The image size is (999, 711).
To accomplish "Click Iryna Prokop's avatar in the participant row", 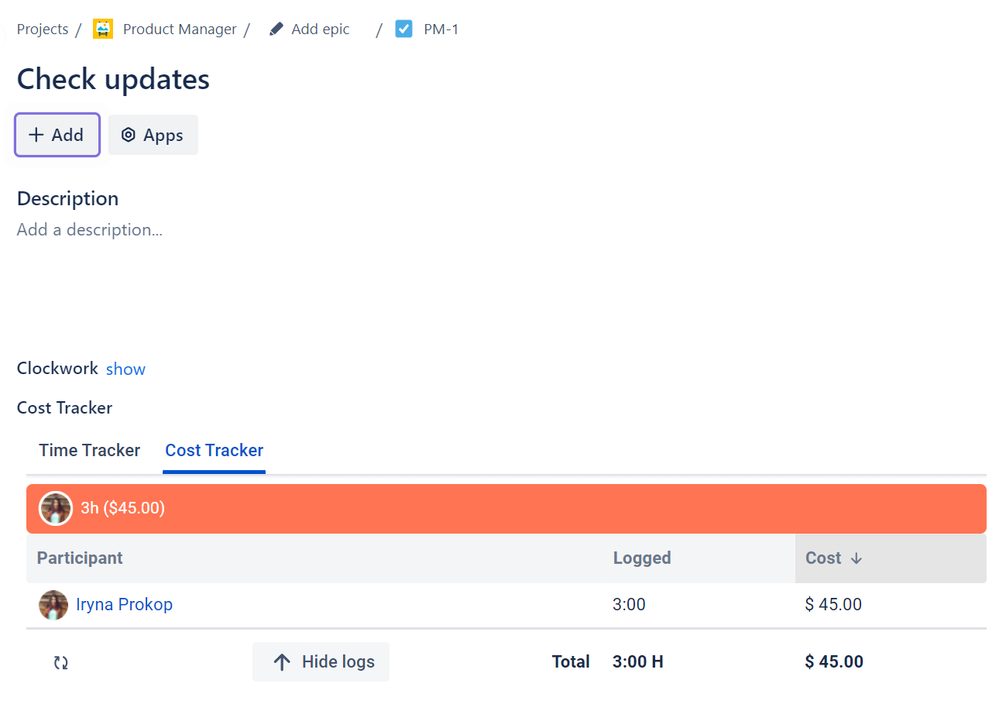I will (53, 604).
